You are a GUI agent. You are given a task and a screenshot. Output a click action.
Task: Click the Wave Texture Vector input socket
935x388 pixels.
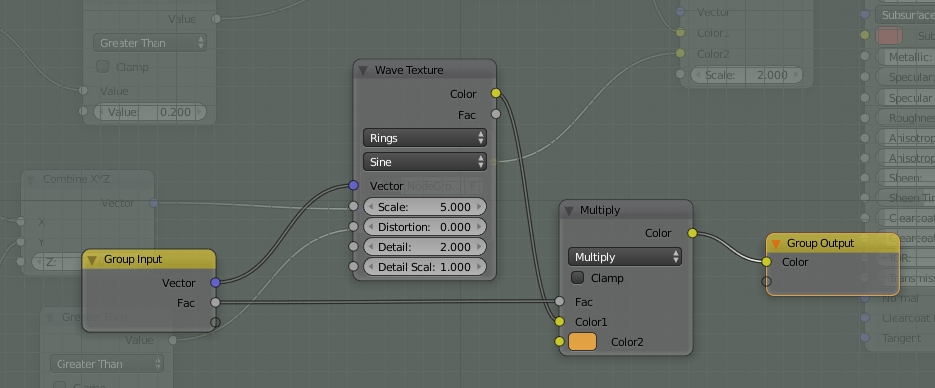click(x=354, y=186)
